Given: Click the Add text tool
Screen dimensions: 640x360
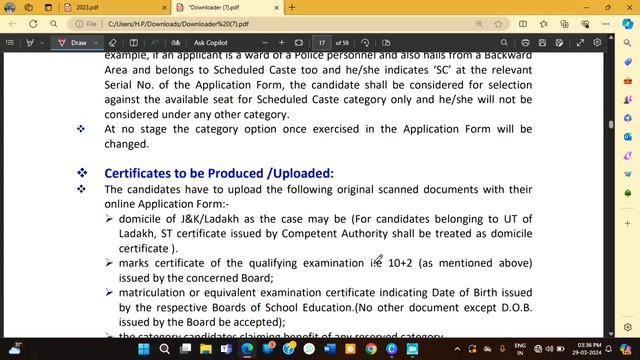Looking at the screenshot, I should tap(133, 43).
